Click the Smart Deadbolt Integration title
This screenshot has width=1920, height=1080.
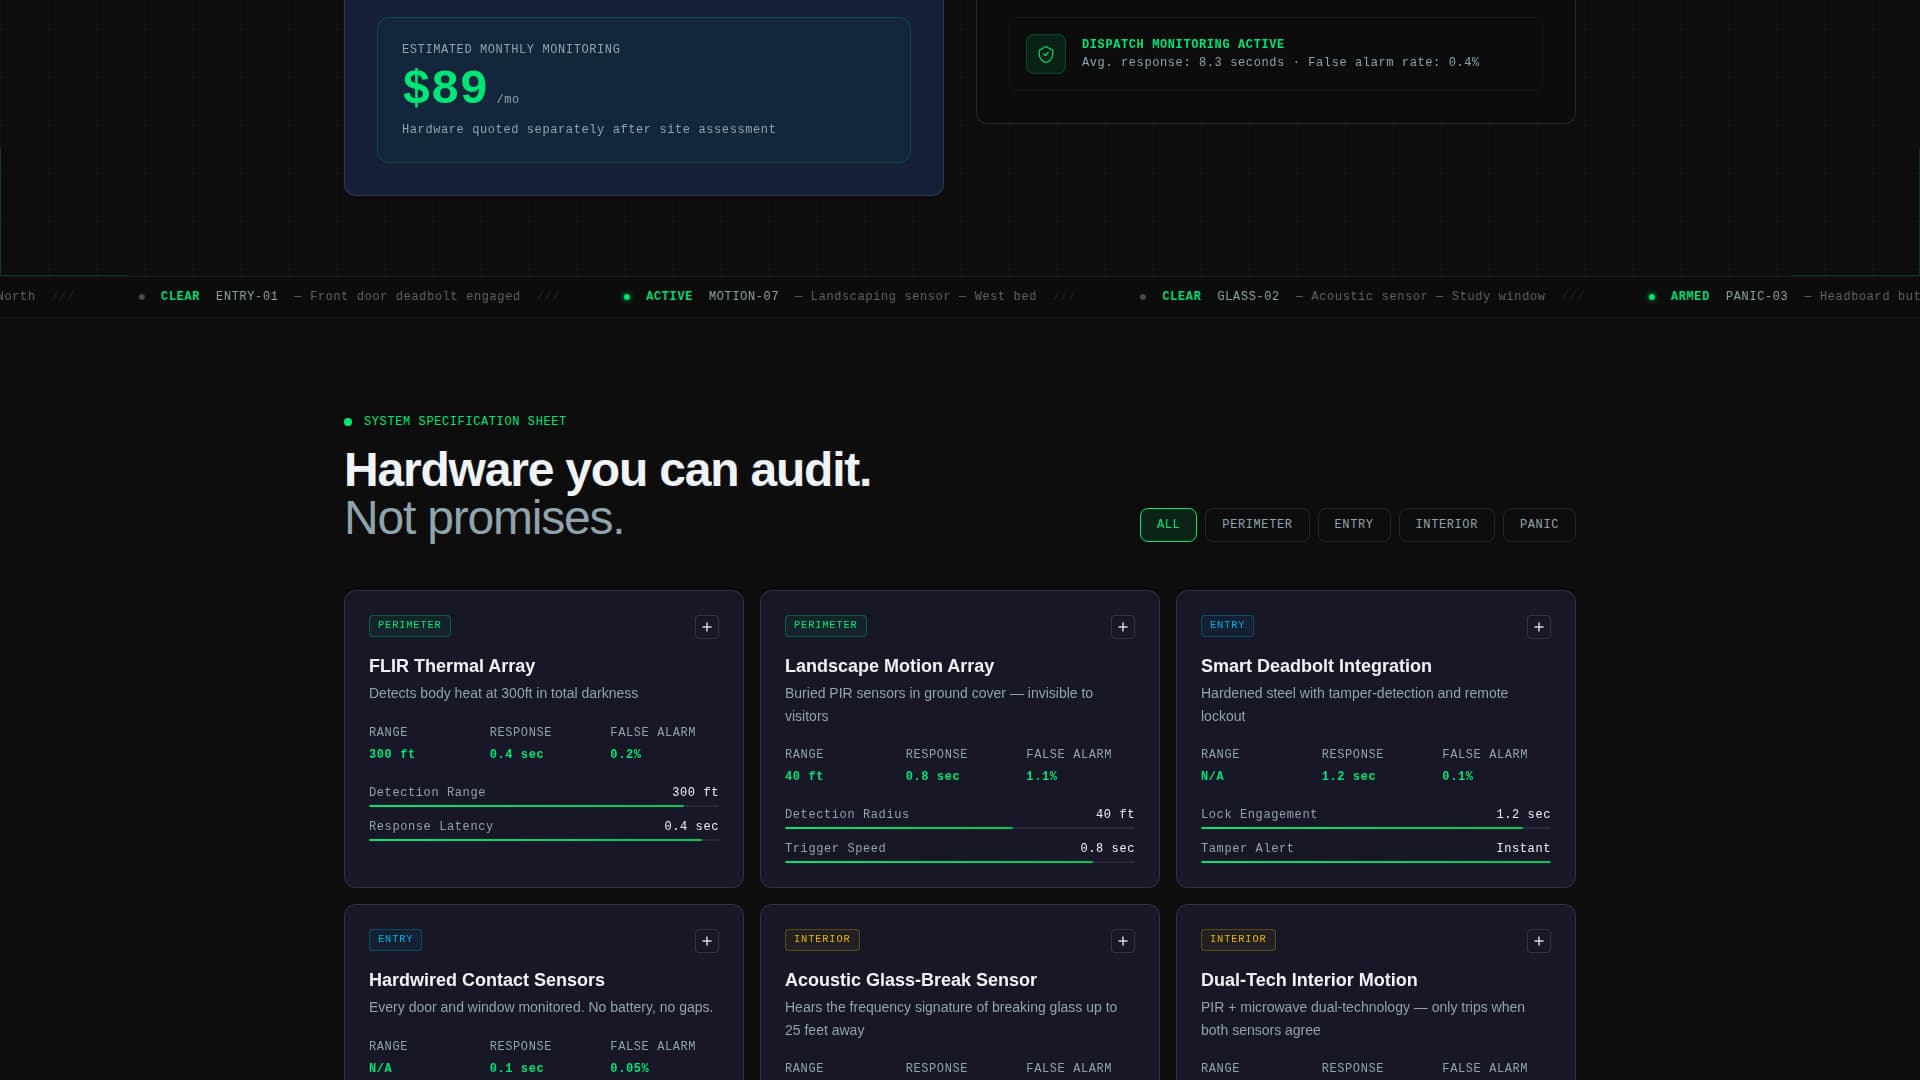(x=1315, y=666)
